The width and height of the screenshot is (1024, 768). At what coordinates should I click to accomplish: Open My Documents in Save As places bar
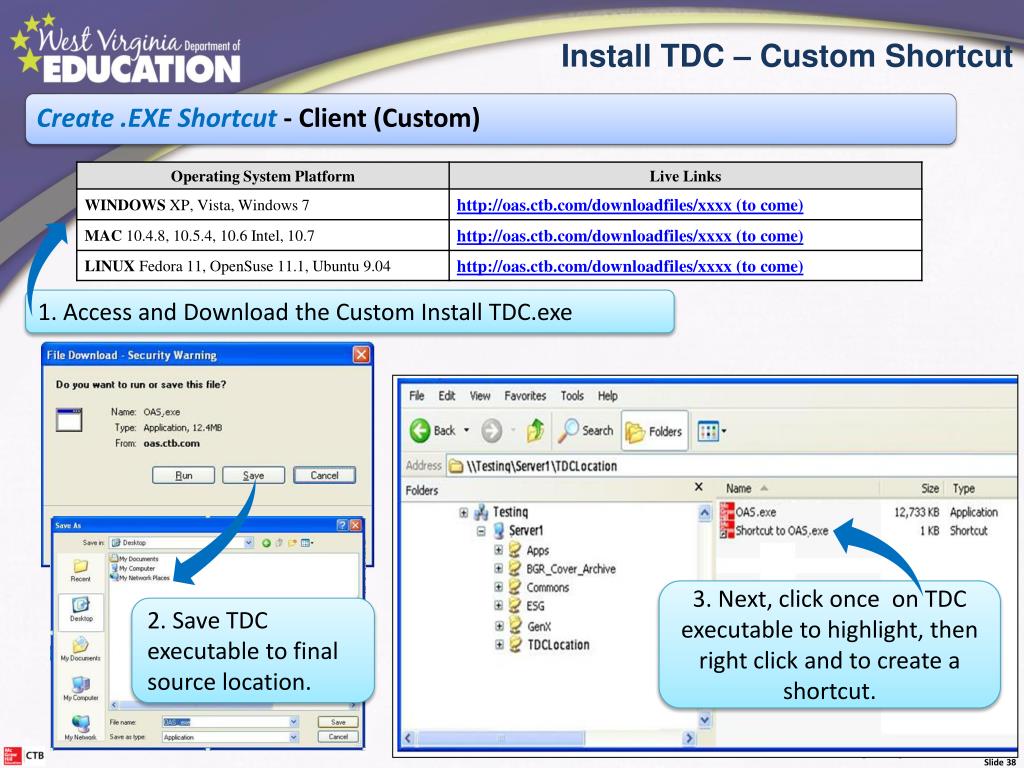[80, 649]
